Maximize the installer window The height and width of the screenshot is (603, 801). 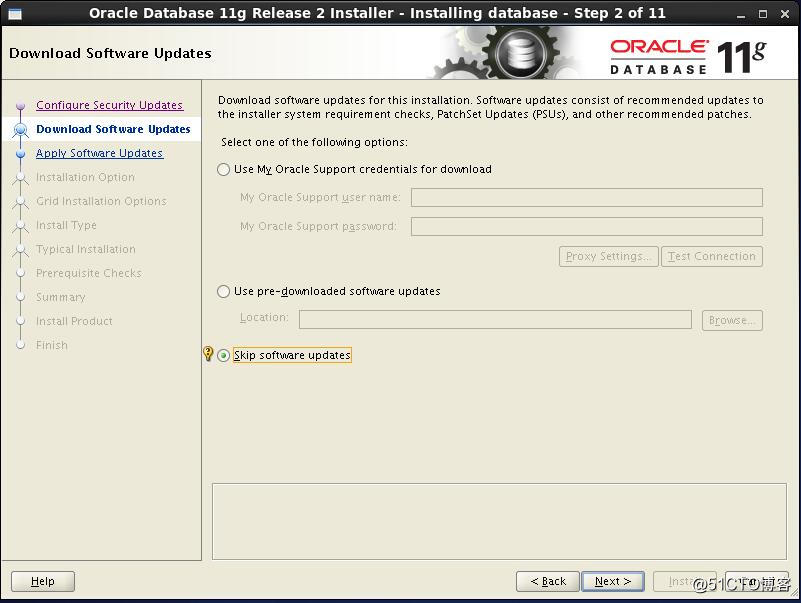pos(763,14)
